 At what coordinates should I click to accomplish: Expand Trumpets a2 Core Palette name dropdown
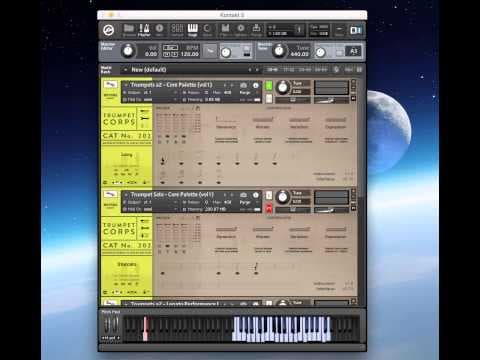126,85
